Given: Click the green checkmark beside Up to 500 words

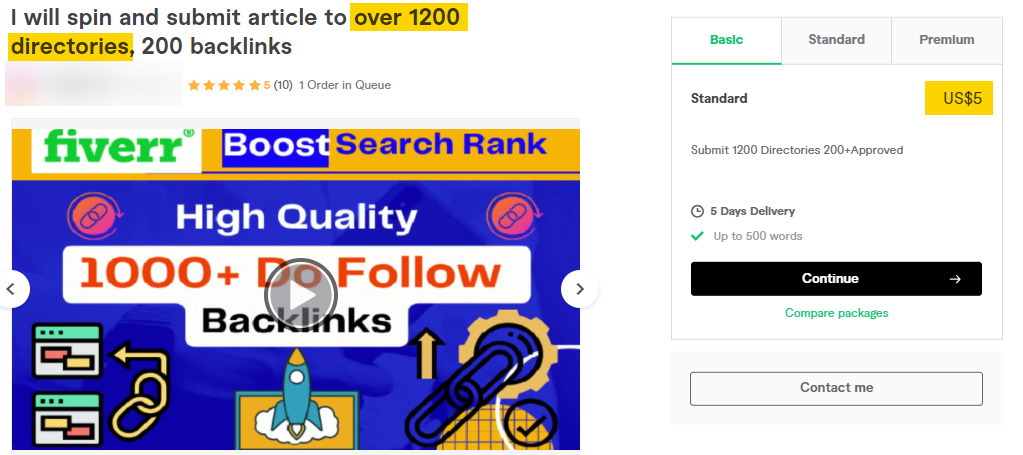Looking at the screenshot, I should (697, 236).
